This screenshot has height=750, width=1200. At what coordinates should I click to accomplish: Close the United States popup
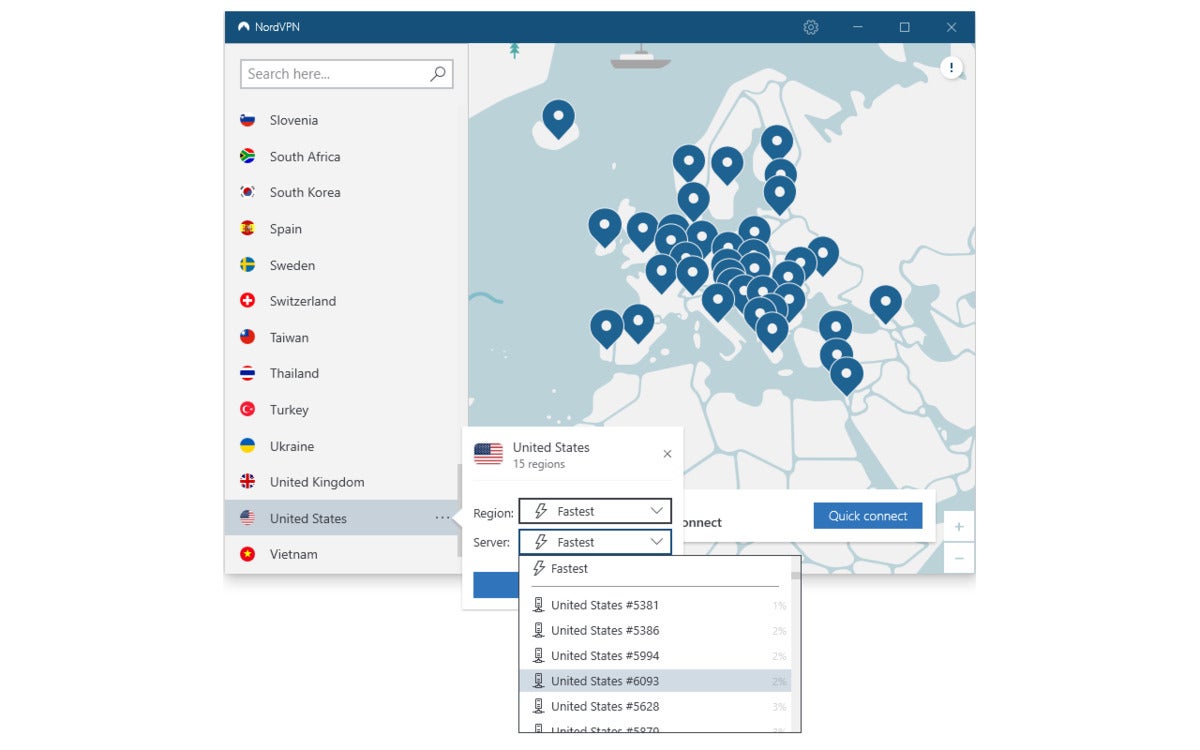tap(667, 454)
